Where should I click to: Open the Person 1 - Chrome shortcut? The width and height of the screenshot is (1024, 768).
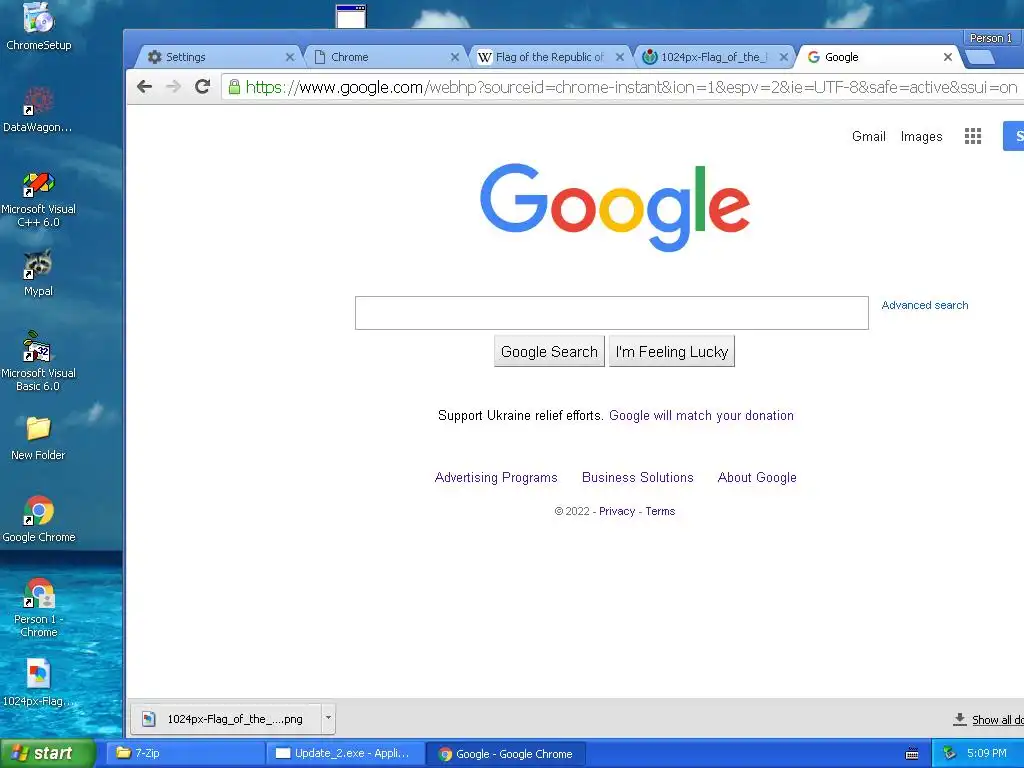(x=39, y=607)
